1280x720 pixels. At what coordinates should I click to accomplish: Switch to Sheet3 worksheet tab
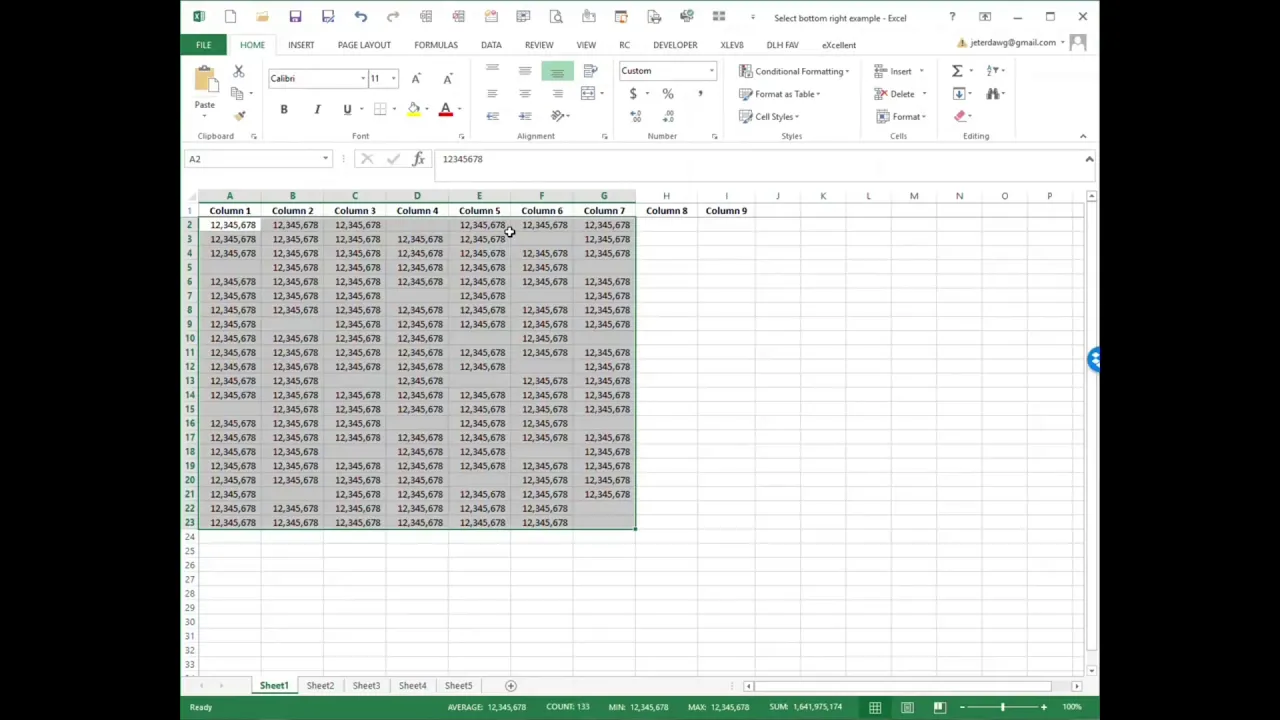[x=366, y=686]
